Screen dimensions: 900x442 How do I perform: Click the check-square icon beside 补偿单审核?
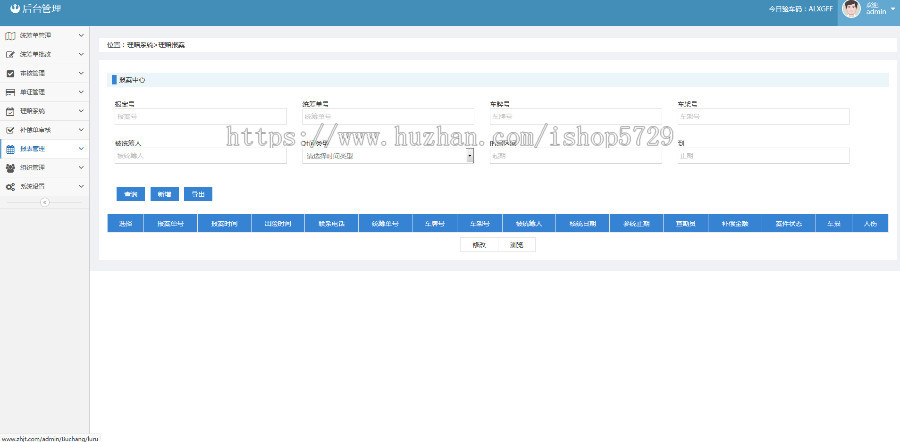tap(10, 130)
